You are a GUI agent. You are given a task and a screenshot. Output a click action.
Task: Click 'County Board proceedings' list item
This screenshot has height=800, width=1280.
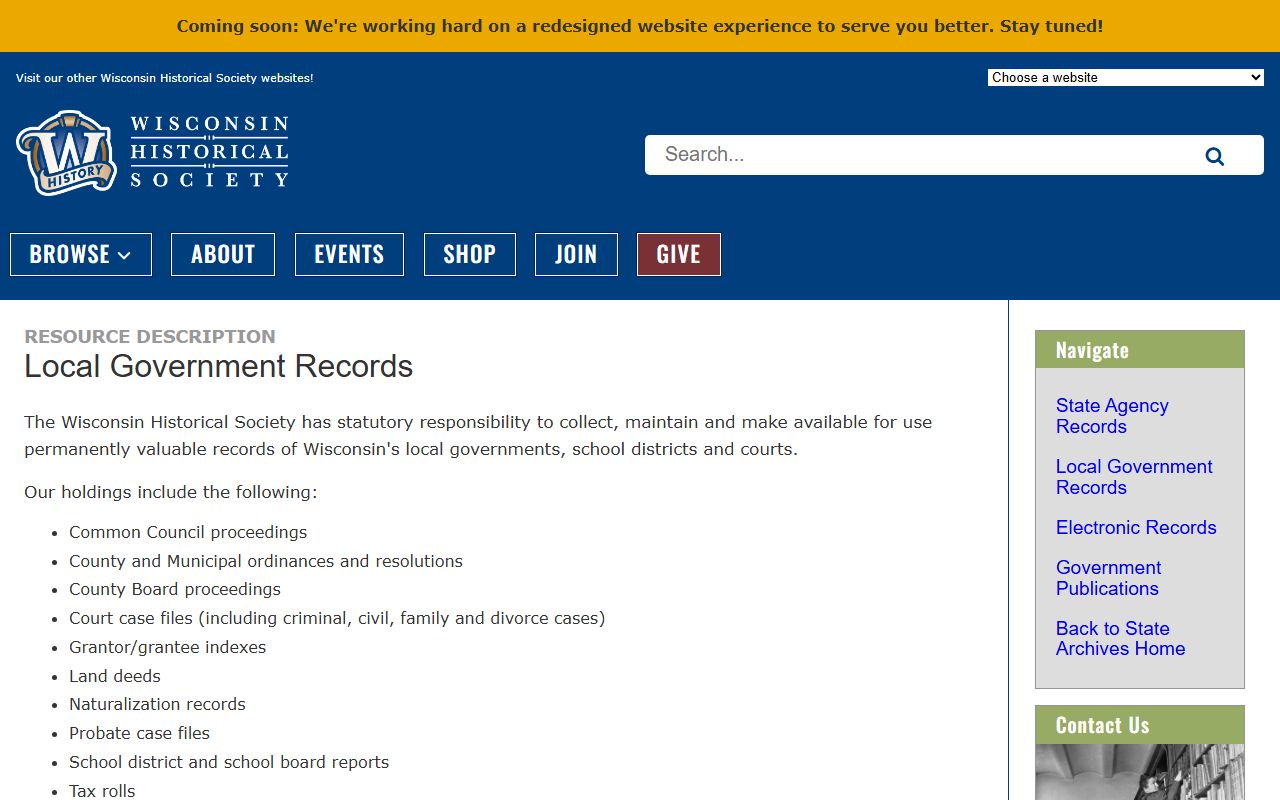pos(175,589)
